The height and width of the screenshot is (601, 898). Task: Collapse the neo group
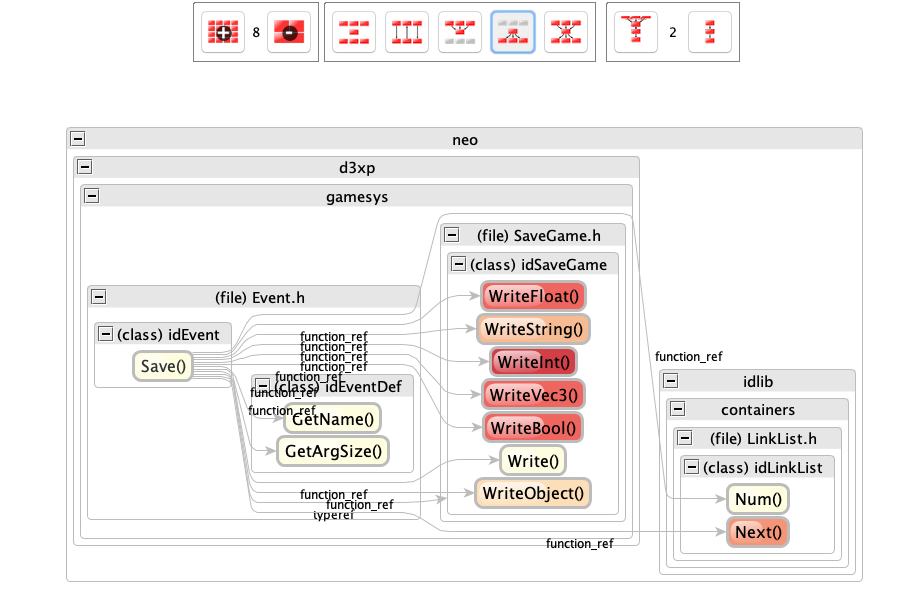pos(78,140)
